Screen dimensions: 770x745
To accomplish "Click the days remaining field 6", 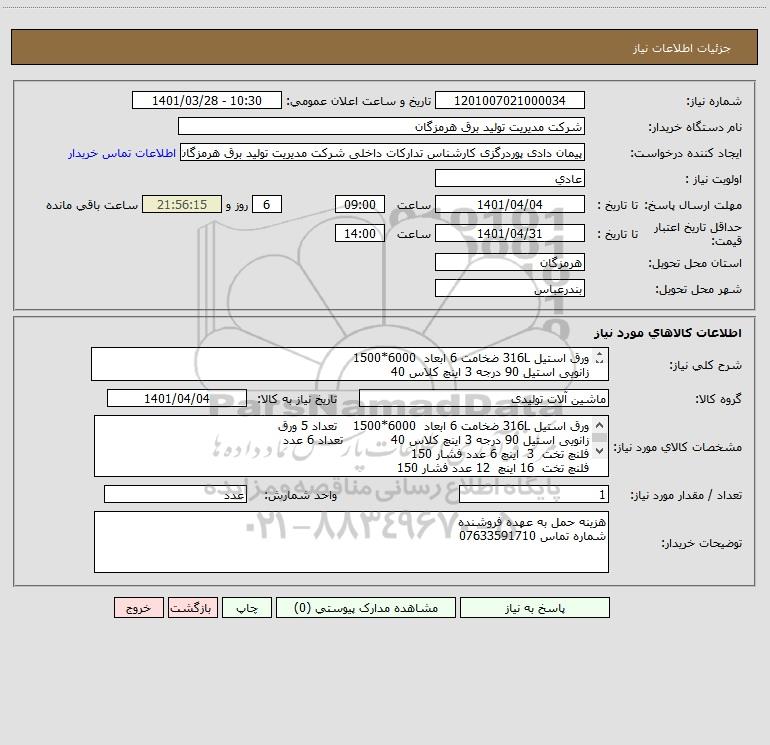I will click(267, 205).
